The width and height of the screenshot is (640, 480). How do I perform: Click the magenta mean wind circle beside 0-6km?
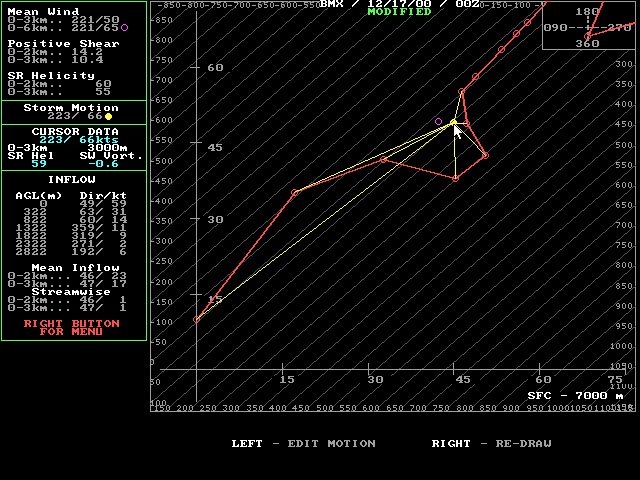click(x=124, y=28)
